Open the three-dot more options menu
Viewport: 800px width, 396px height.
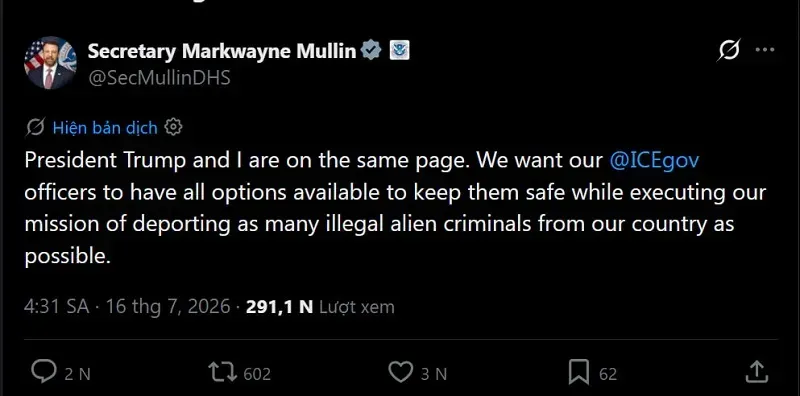coord(765,50)
